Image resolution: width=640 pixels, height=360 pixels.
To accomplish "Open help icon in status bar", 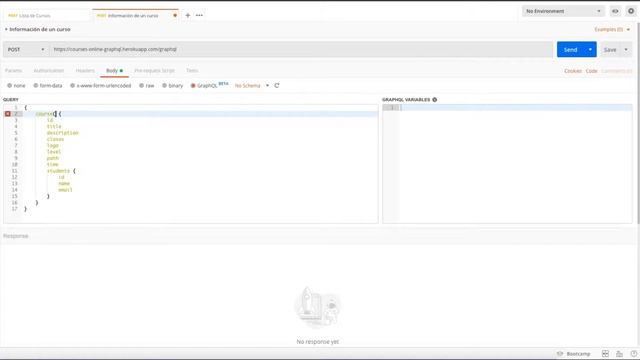I will tap(633, 354).
